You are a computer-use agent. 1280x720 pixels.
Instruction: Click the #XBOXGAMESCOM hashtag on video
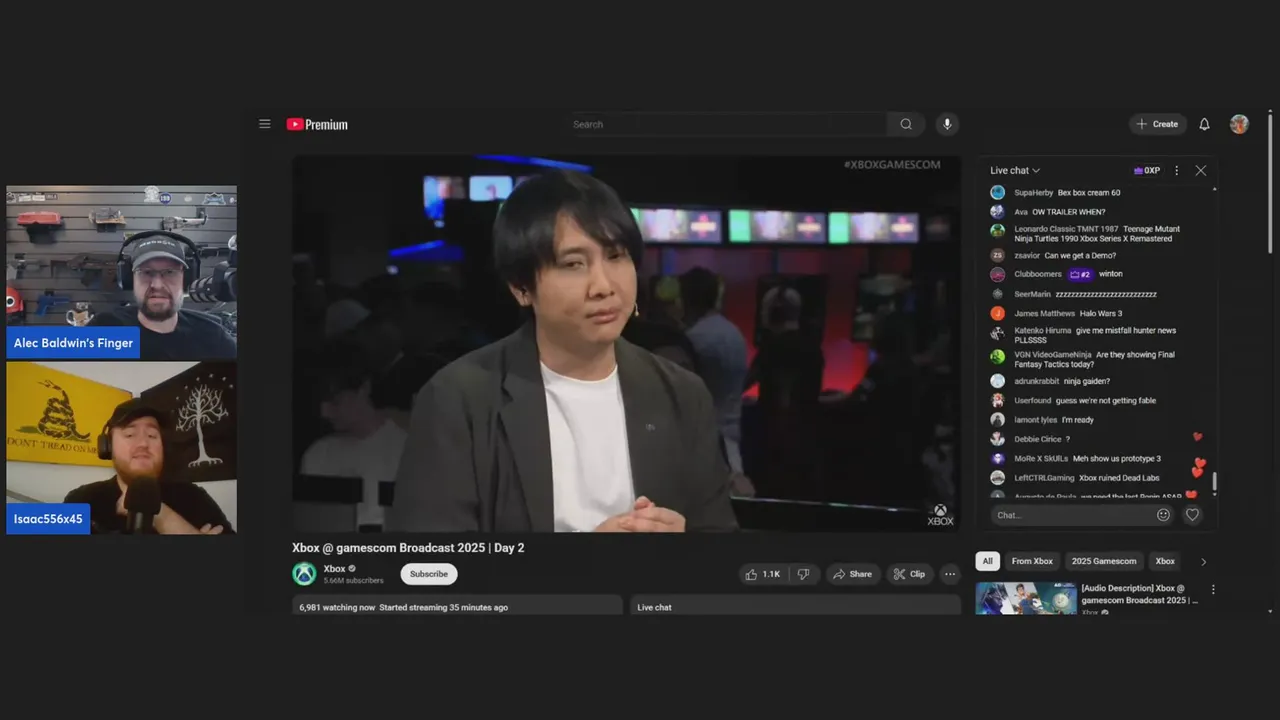tap(892, 164)
